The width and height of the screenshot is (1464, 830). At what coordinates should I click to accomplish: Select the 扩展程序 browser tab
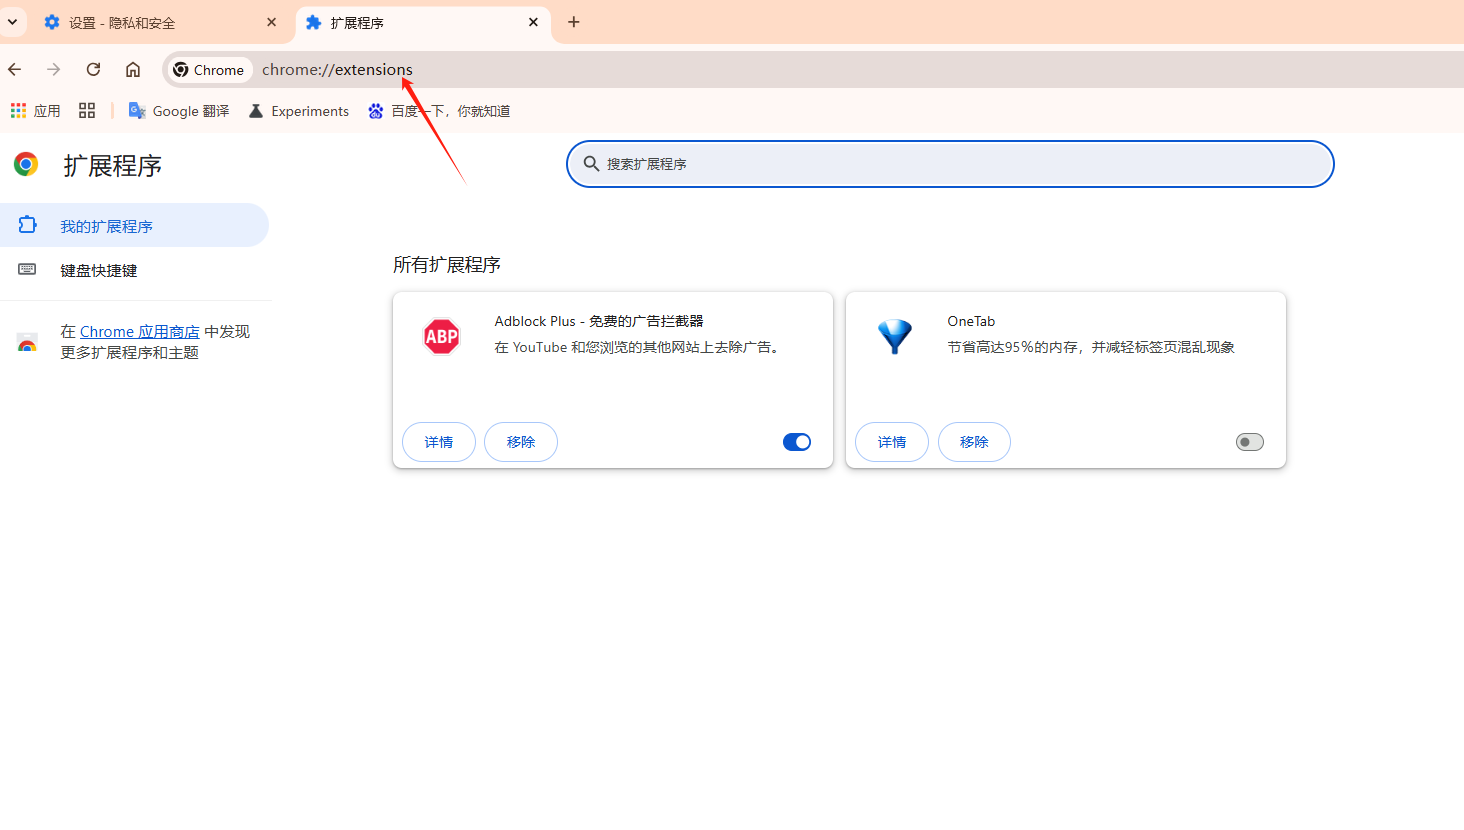[x=422, y=22]
